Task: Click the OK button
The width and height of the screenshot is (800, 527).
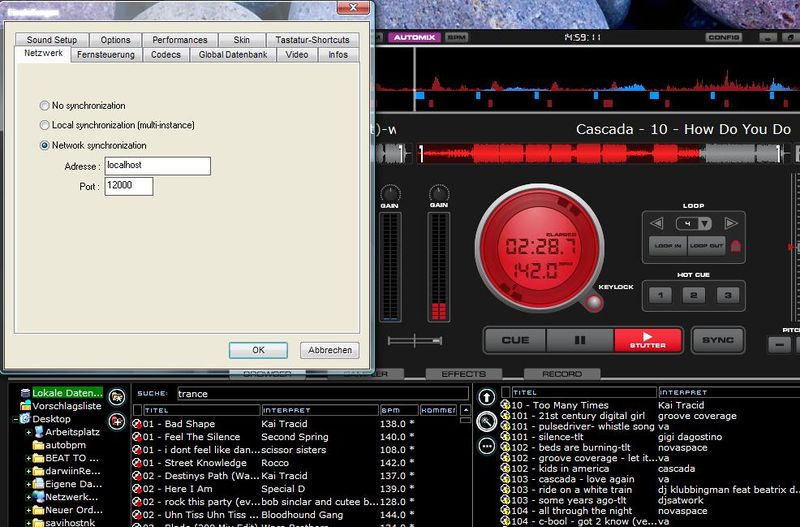Action: coord(257,350)
